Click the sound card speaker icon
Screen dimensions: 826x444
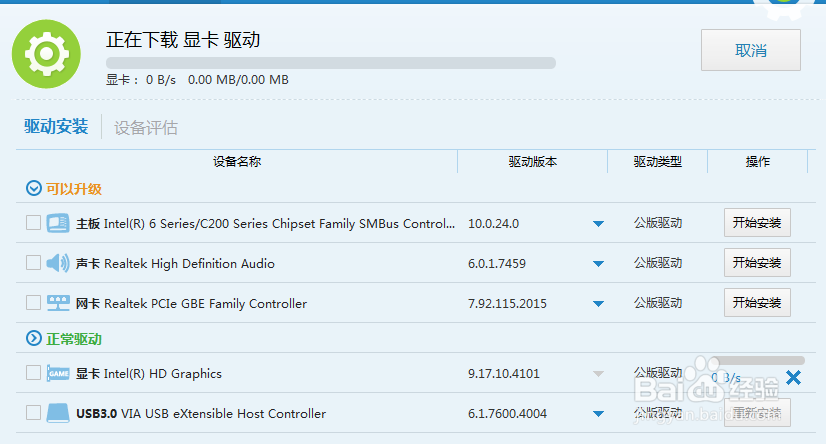tap(57, 263)
